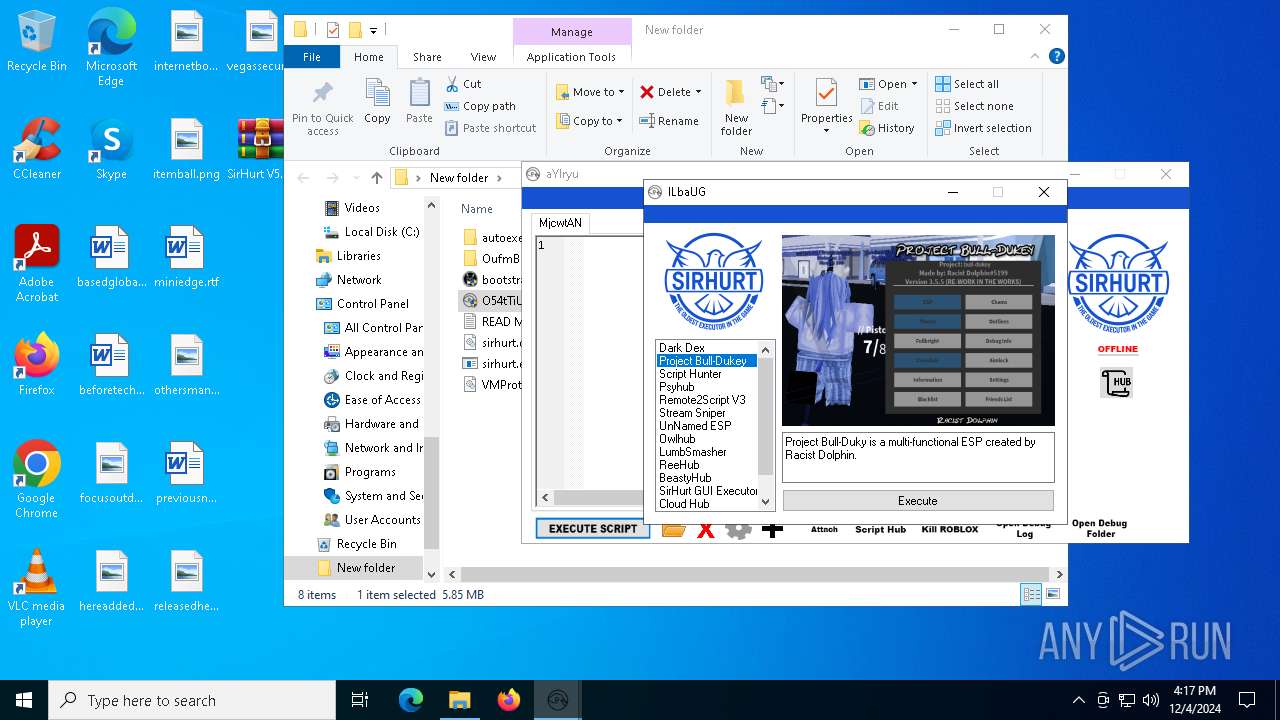
Task: Create a New folder from the ribbon
Action: tap(736, 107)
